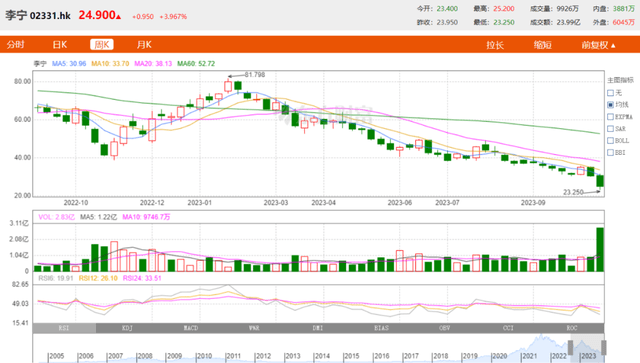The width and height of the screenshot is (640, 363).
Task: Select the W%R indicator tab
Action: coord(254,328)
